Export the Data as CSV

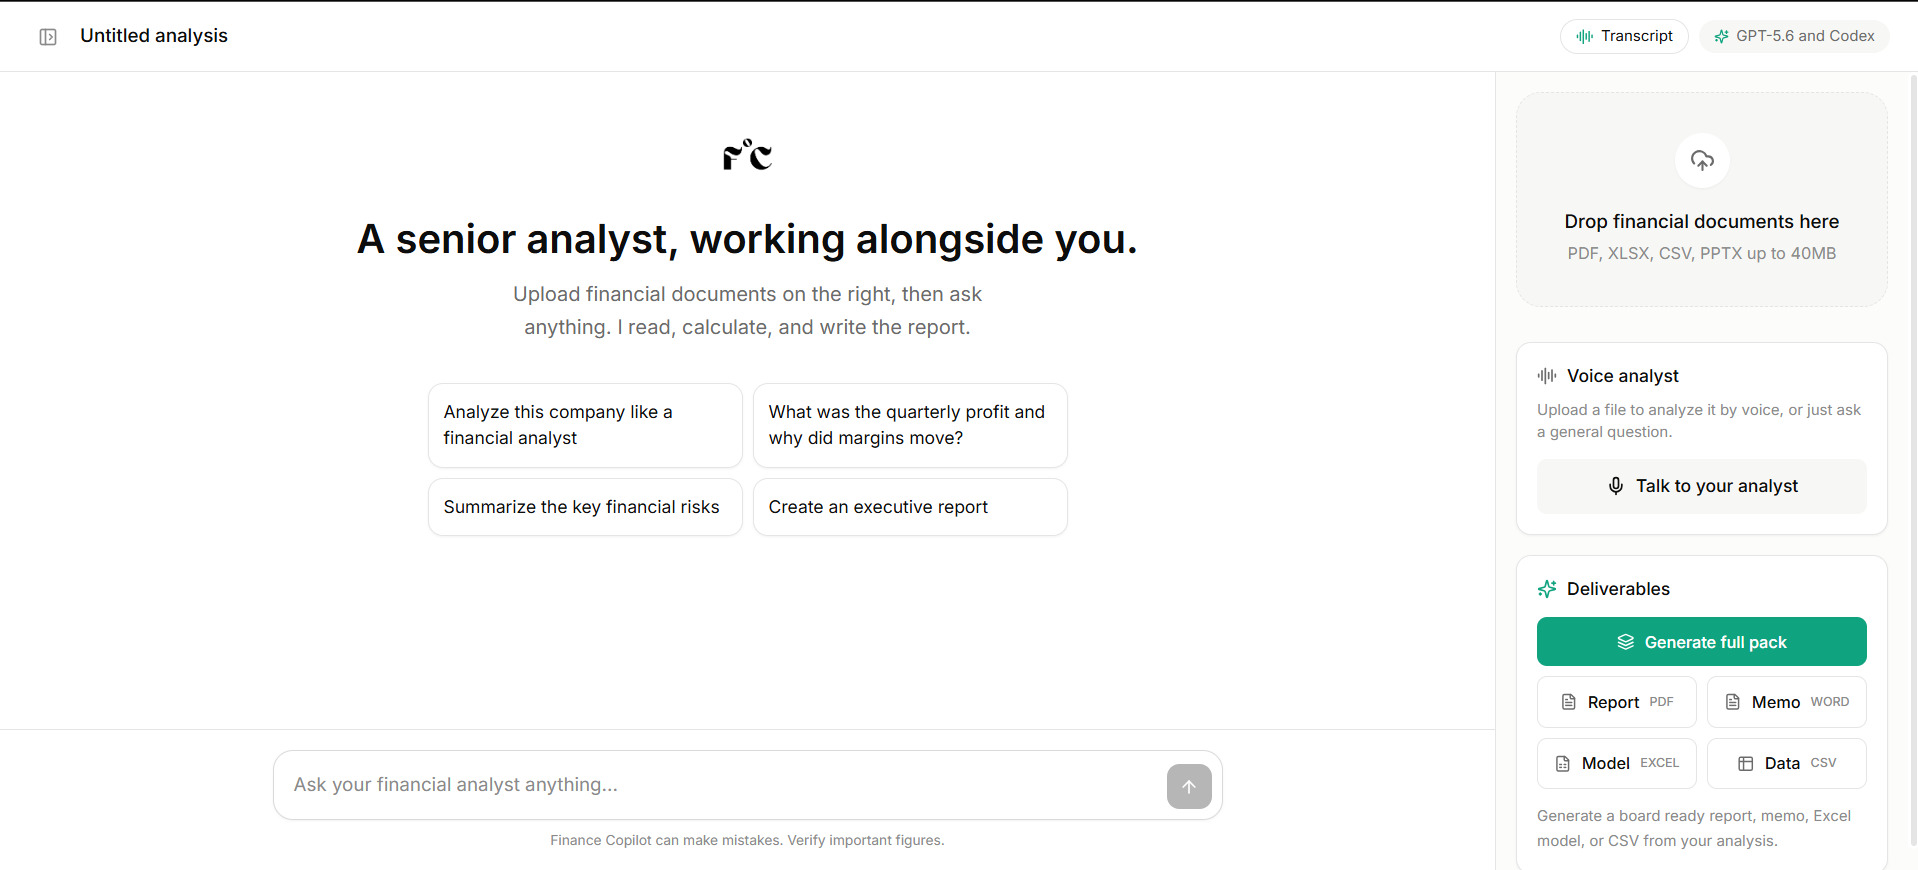[x=1787, y=763]
